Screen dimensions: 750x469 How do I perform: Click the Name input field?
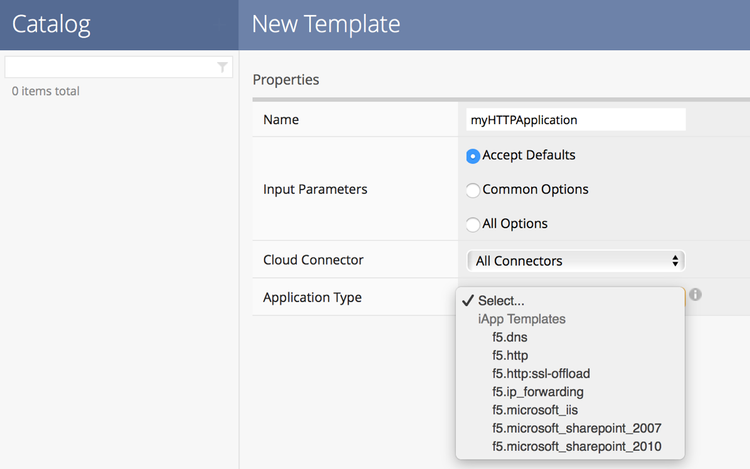pos(576,119)
